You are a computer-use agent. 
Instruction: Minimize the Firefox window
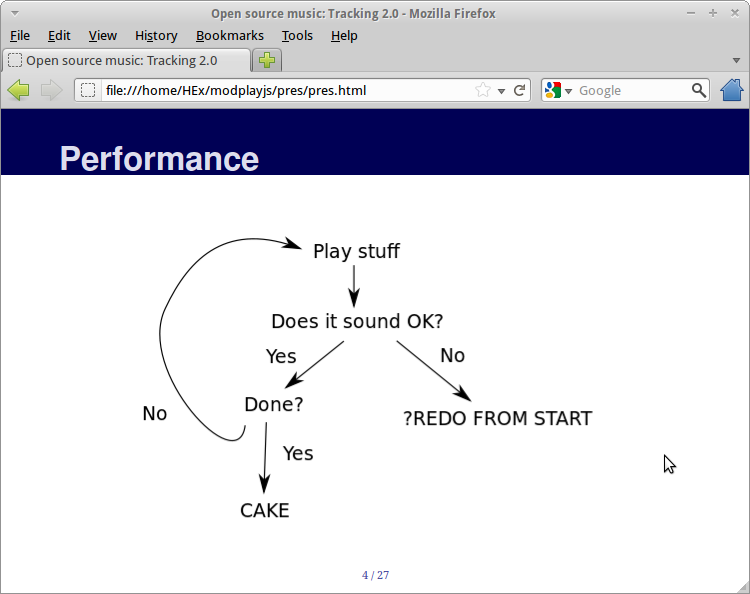(x=691, y=13)
